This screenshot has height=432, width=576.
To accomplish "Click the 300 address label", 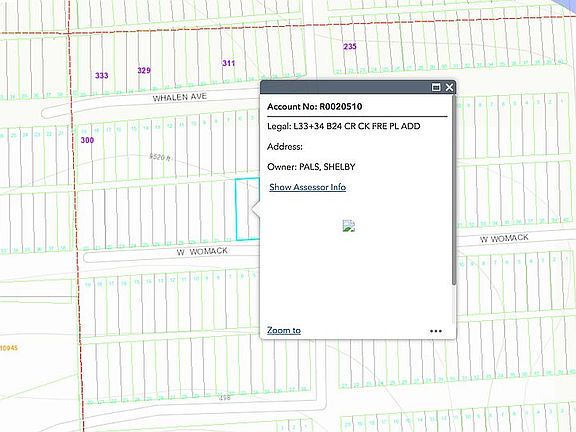I will pyautogui.click(x=87, y=140).
